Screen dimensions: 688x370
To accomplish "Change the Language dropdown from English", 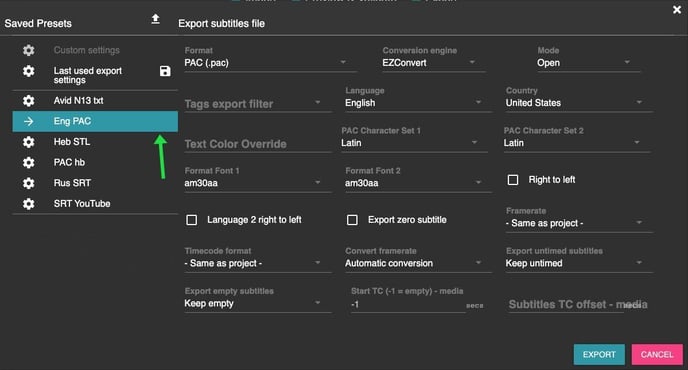I will click(418, 103).
